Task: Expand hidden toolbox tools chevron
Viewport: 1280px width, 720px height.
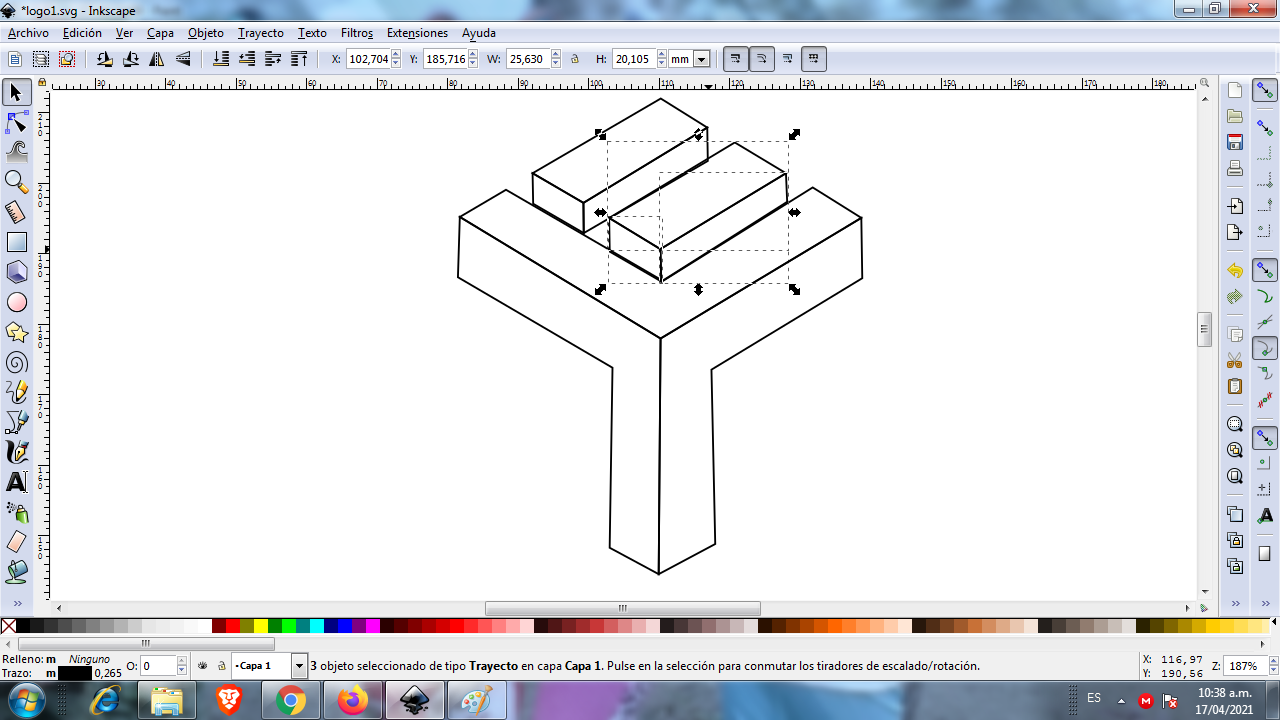Action: [x=17, y=603]
